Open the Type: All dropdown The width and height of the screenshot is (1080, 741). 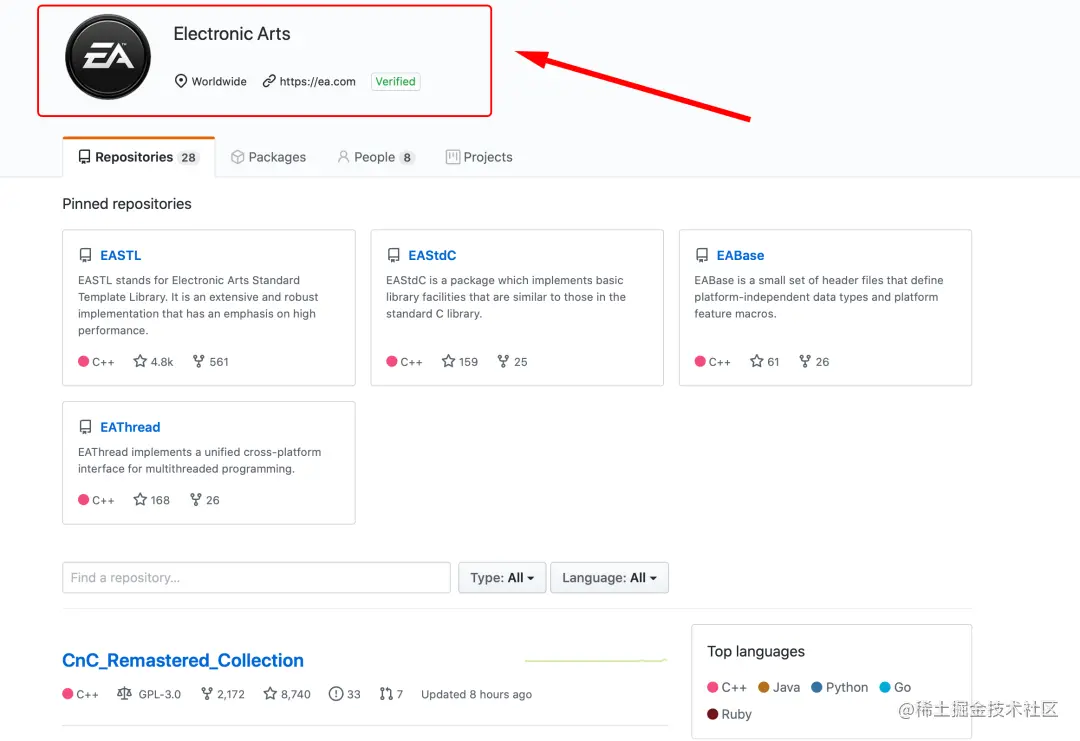[502, 578]
